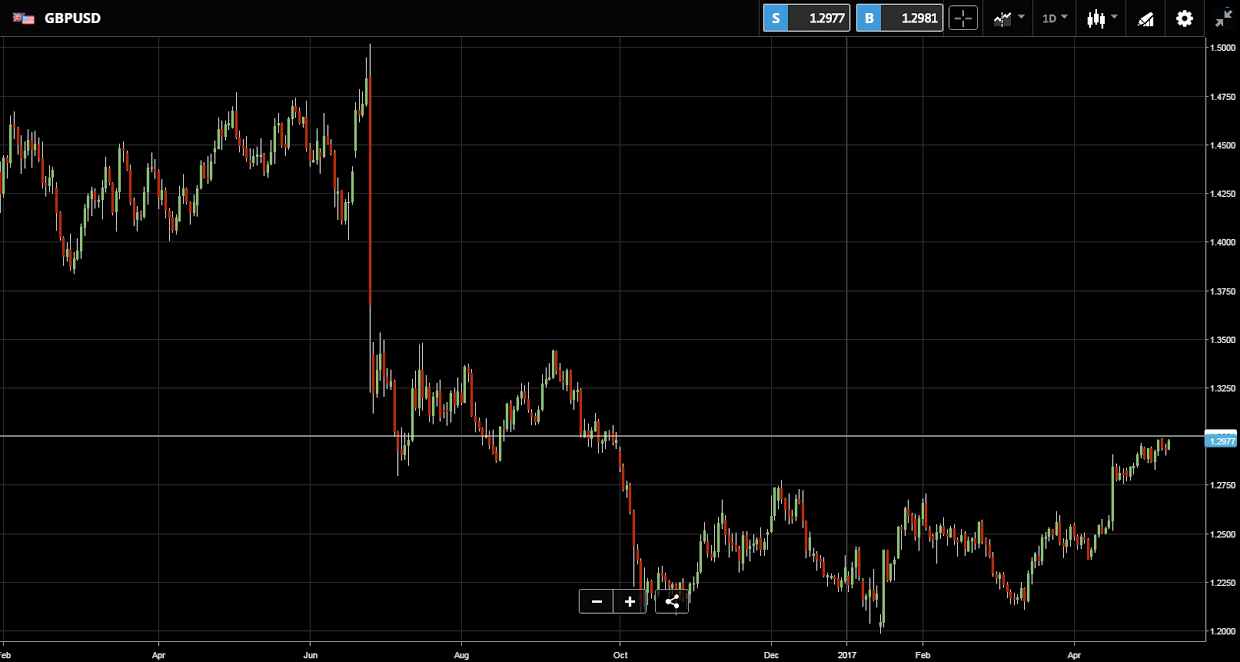Open chart settings gear

pos(1185,18)
